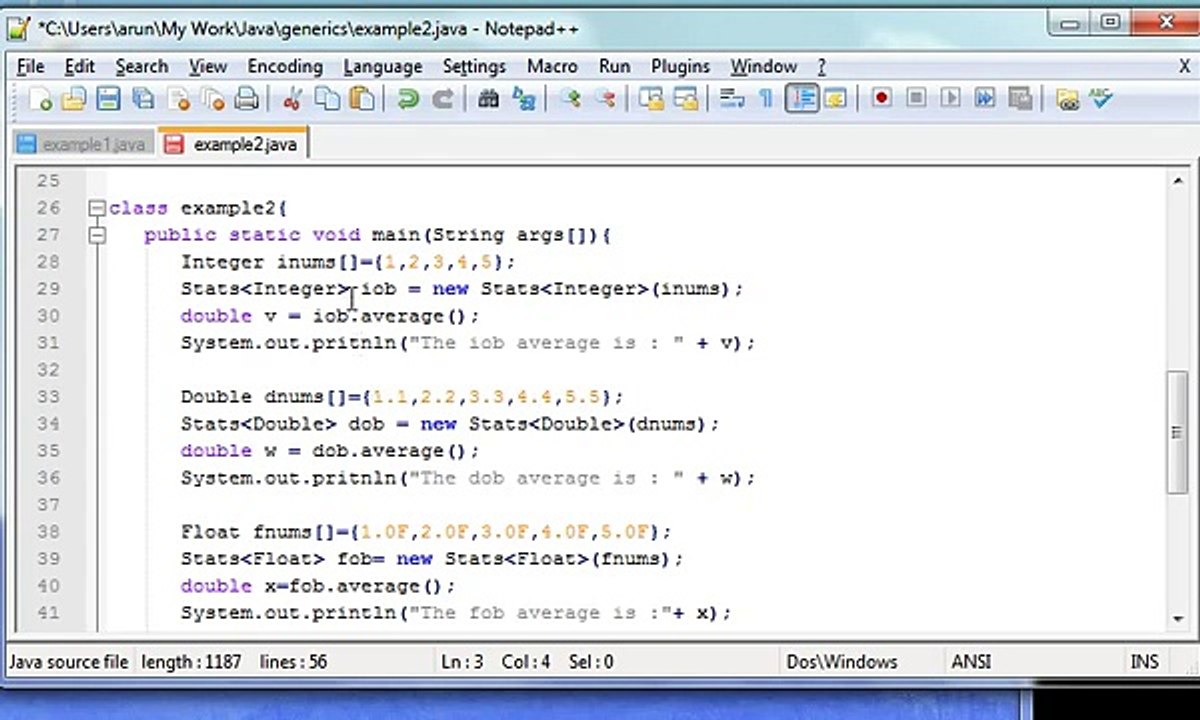The image size is (1200, 720).
Task: Run macro multiple times icon
Action: (x=985, y=99)
